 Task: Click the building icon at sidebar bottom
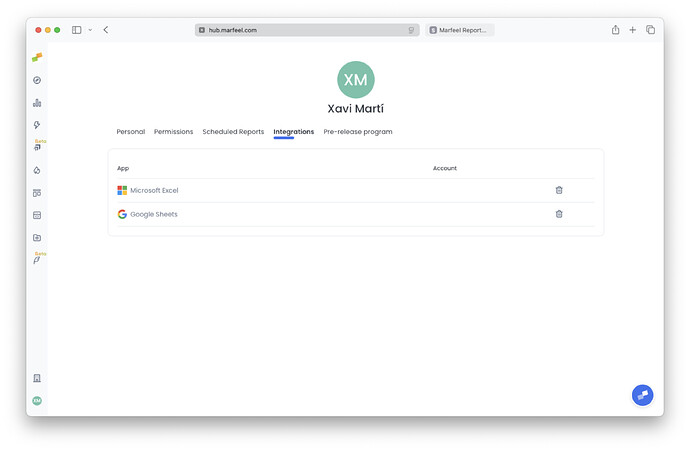37,378
